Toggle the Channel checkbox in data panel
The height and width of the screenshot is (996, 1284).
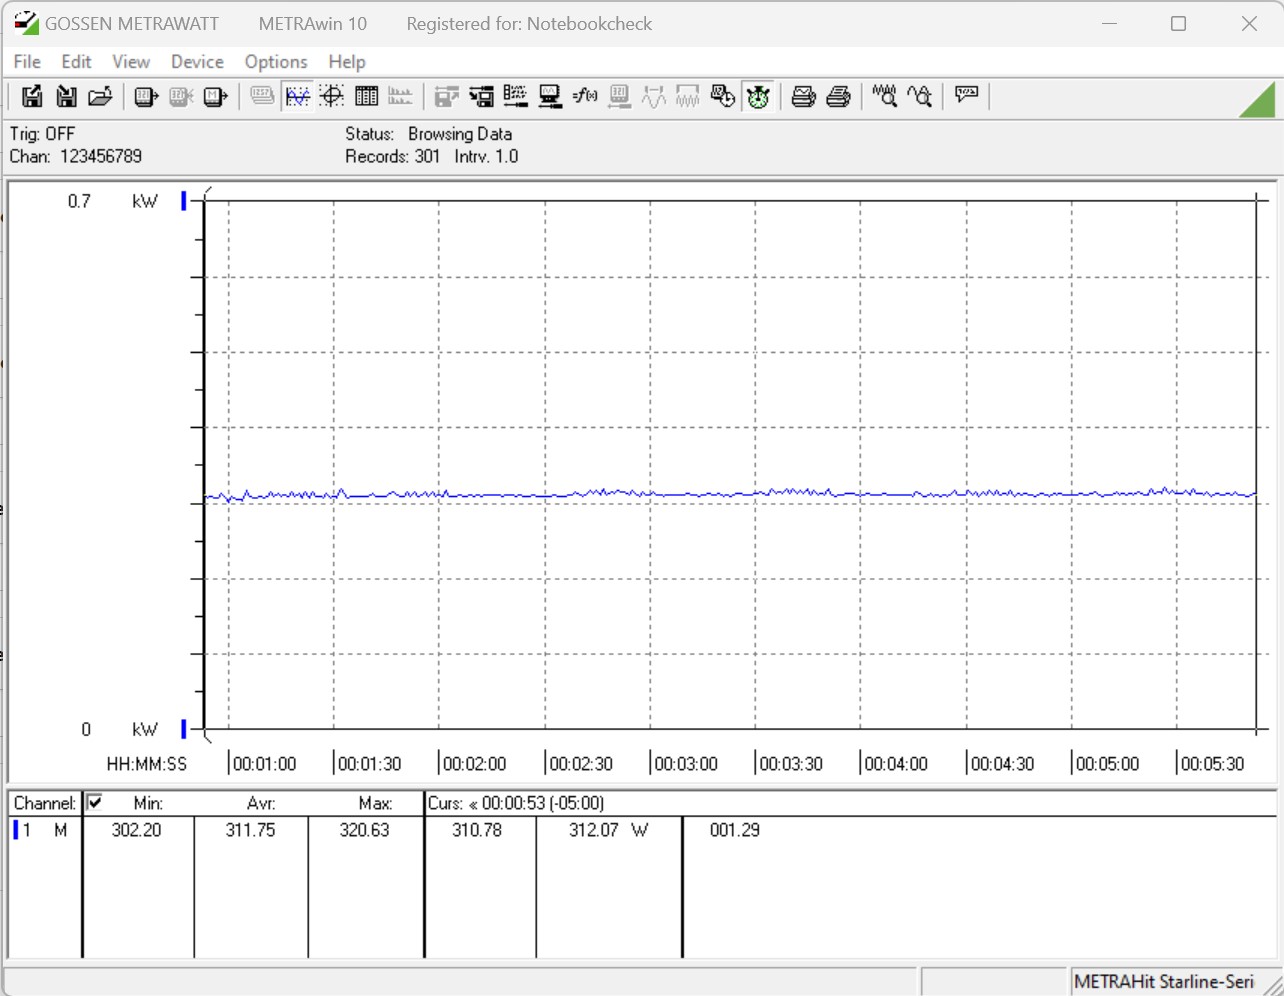coord(95,802)
